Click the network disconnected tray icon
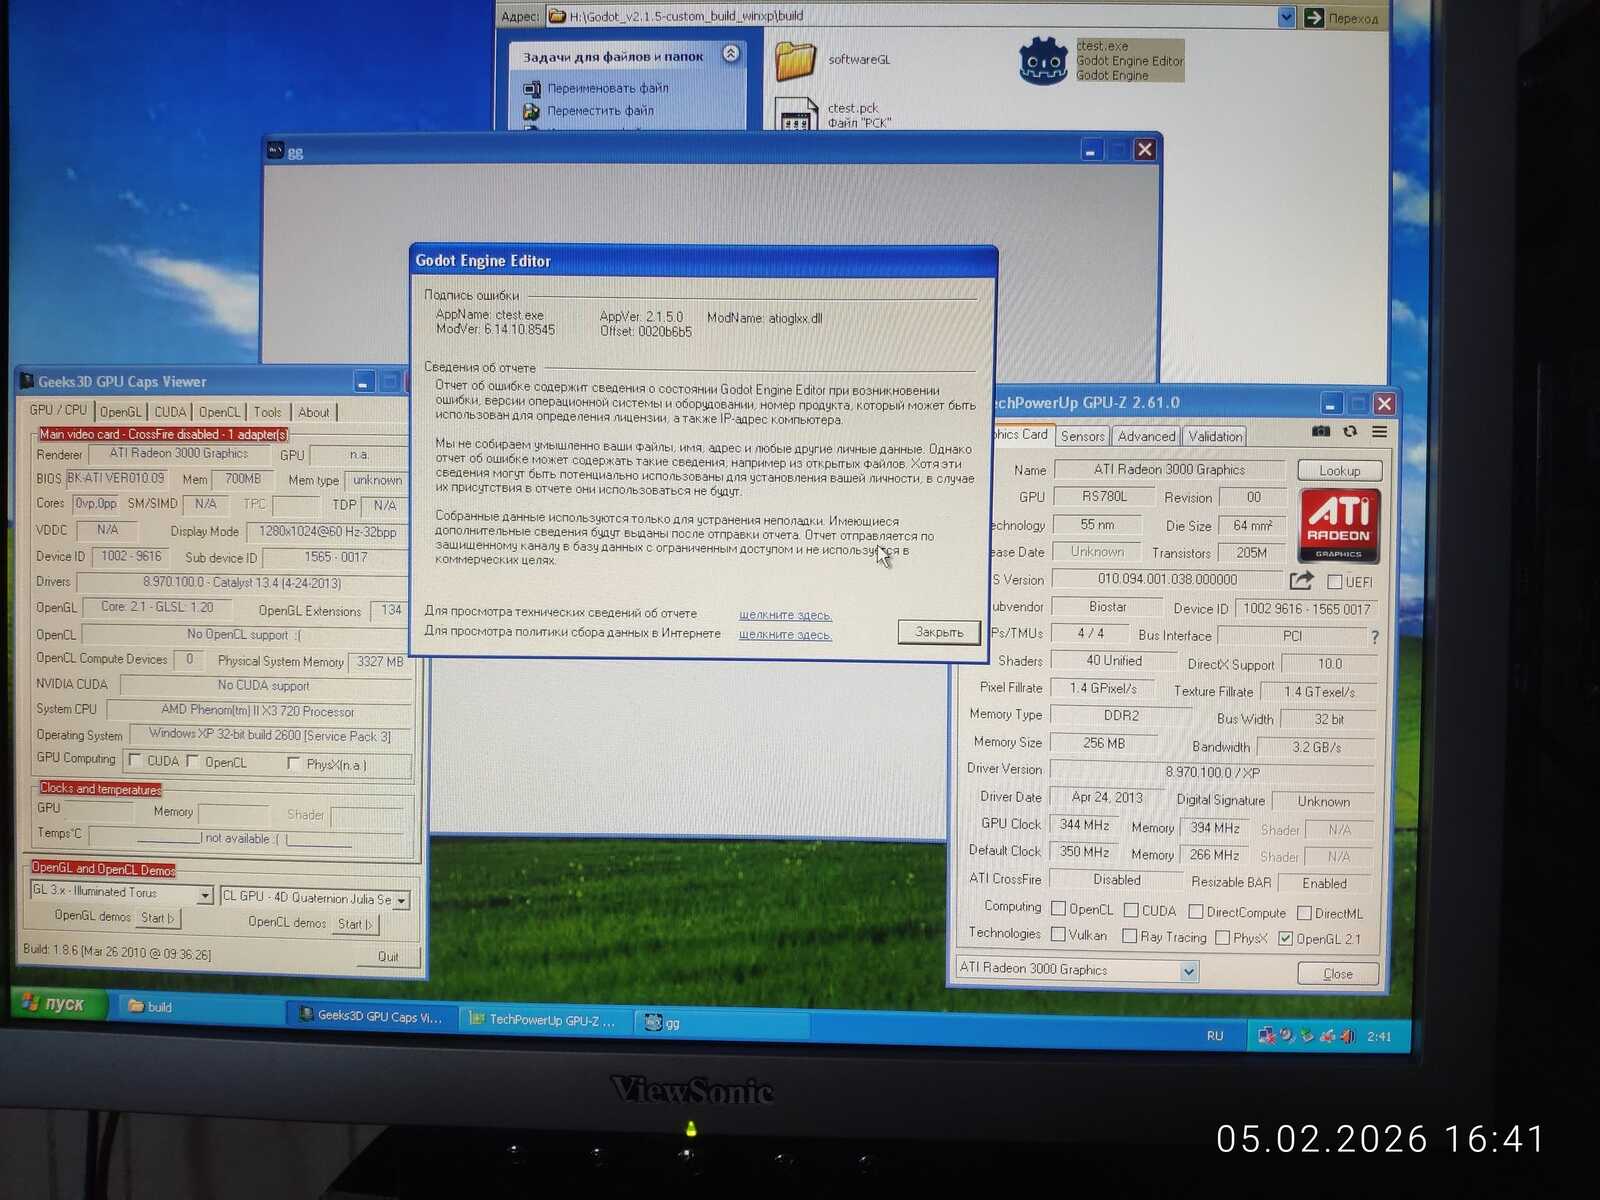This screenshot has width=1600, height=1200. coord(1267,1036)
